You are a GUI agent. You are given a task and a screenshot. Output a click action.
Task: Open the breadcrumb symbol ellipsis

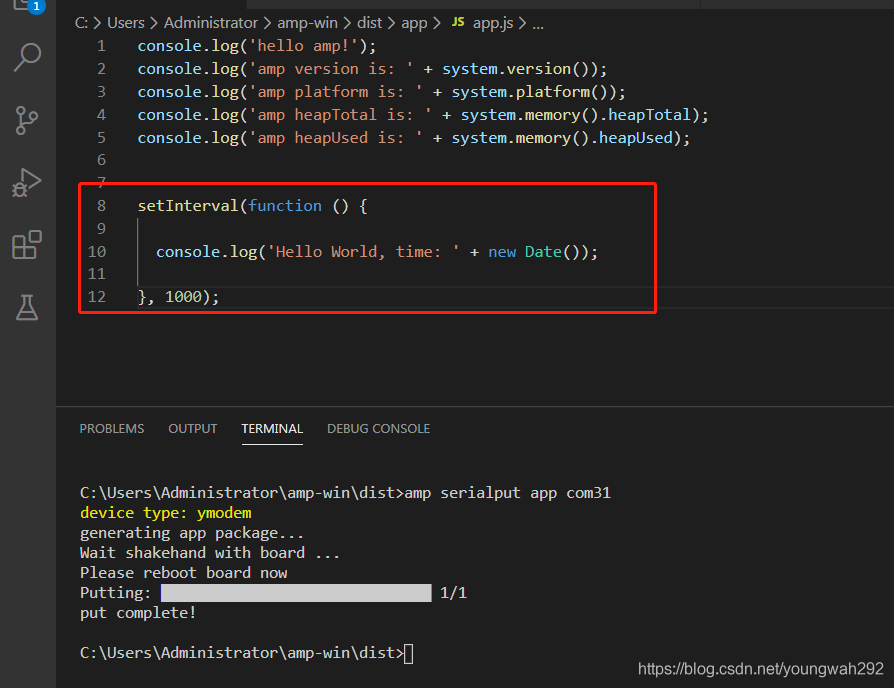tap(538, 22)
